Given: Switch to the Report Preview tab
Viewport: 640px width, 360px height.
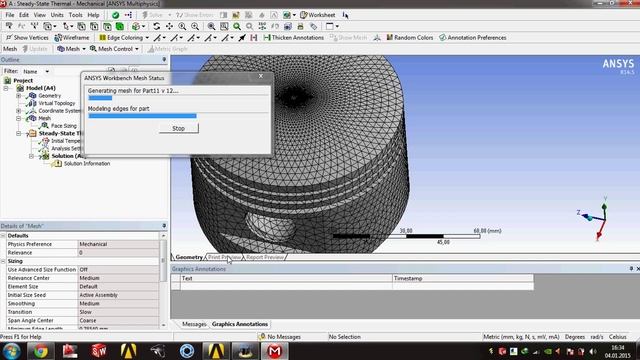Looking at the screenshot, I should (265, 258).
